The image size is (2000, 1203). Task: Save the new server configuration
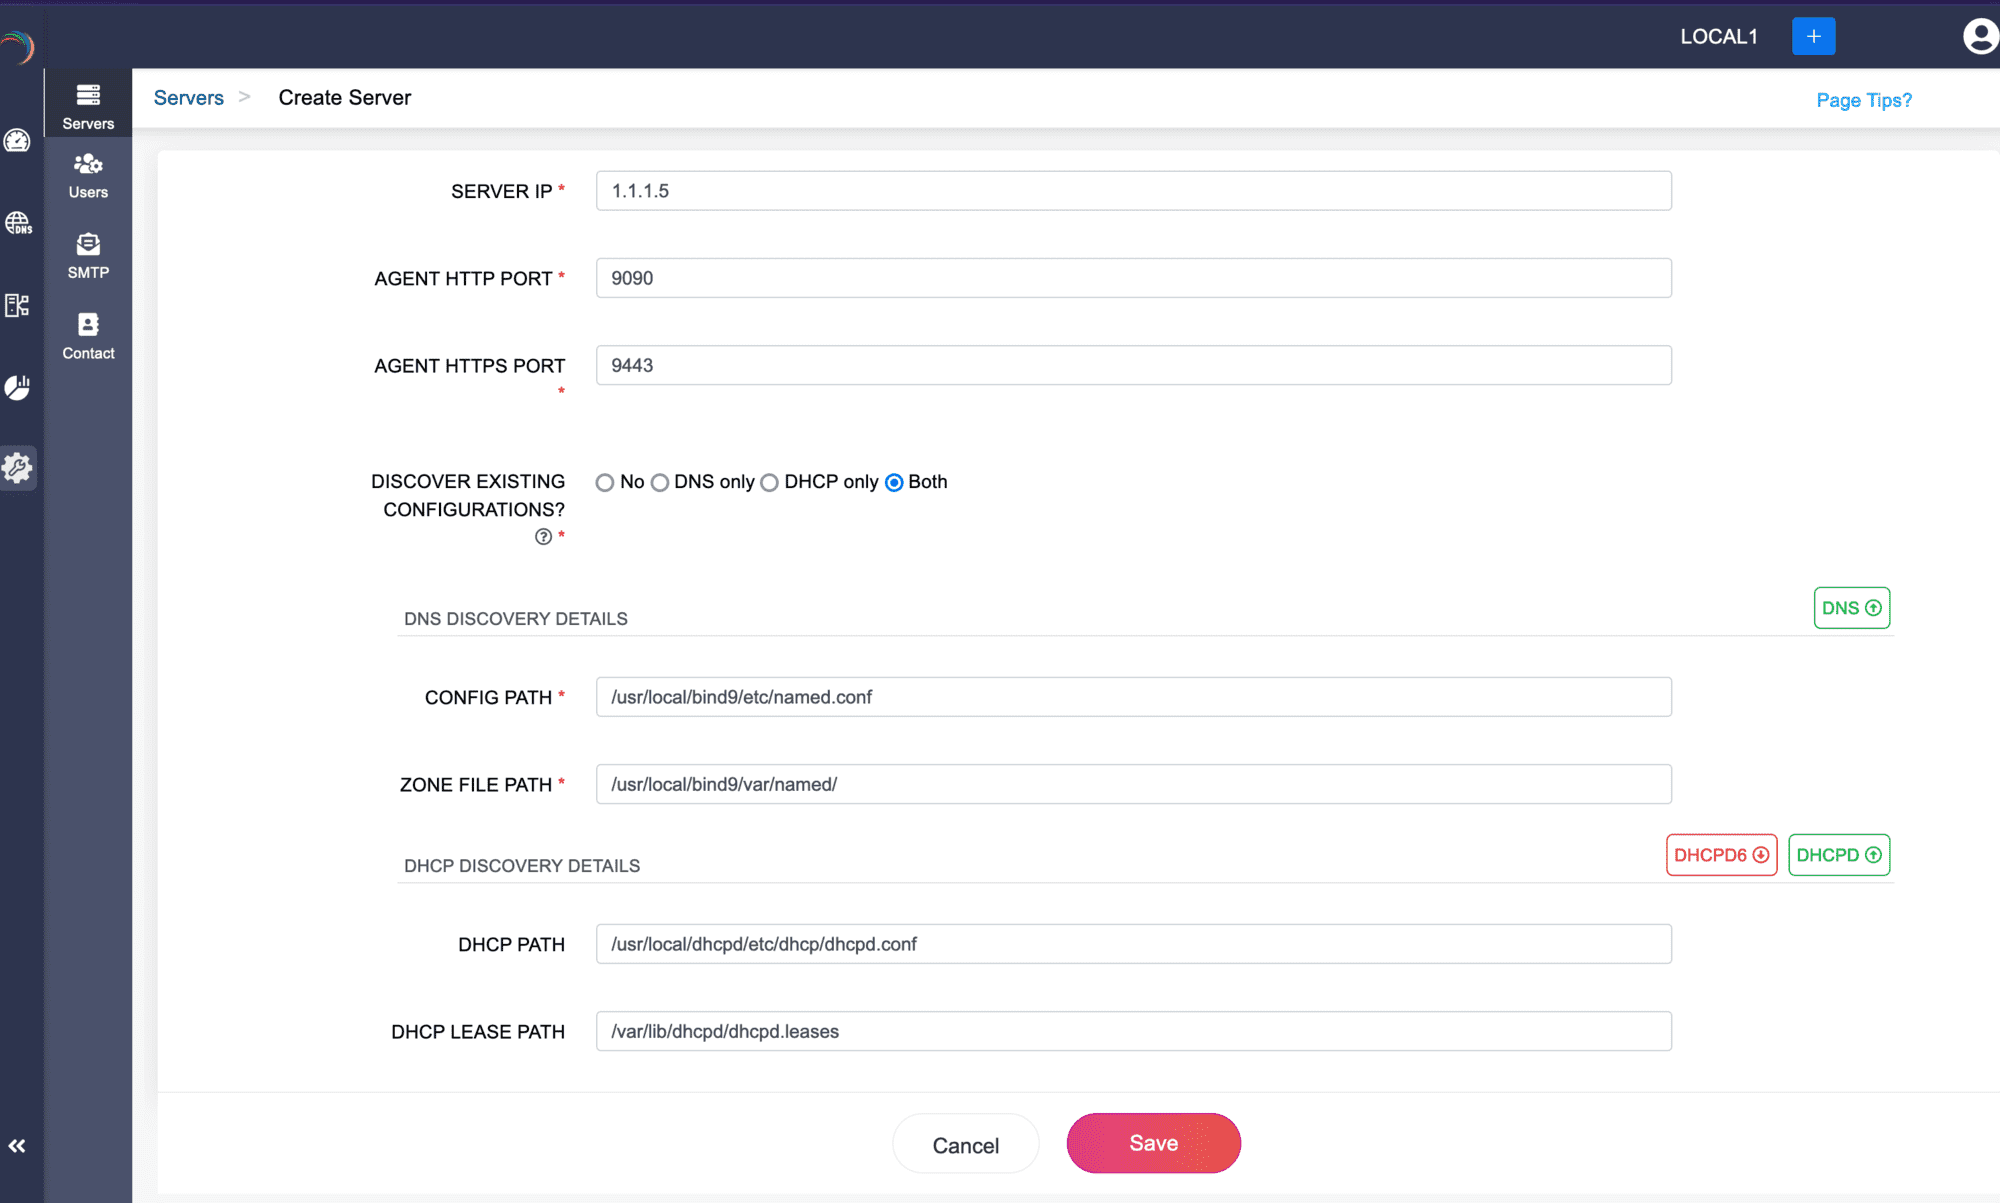click(1152, 1143)
